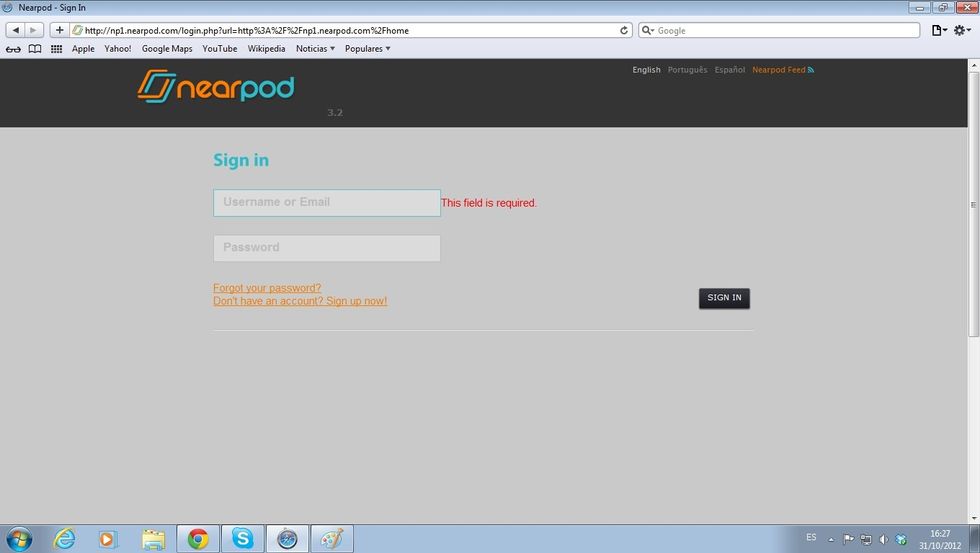Switch to Paint in taskbar
The height and width of the screenshot is (553, 980).
(332, 539)
